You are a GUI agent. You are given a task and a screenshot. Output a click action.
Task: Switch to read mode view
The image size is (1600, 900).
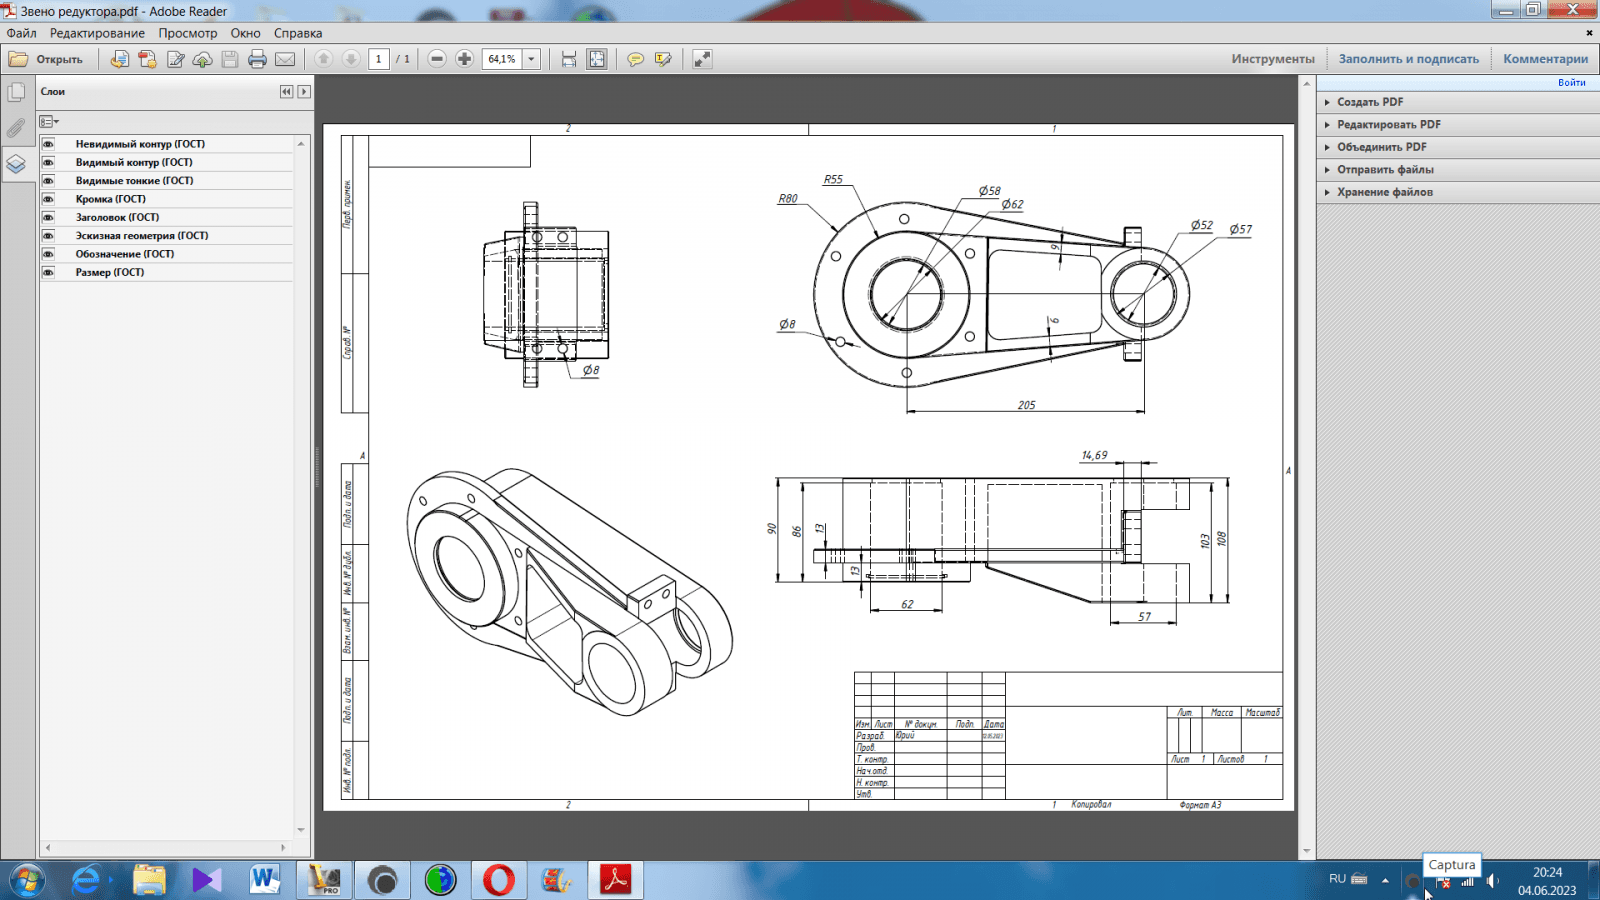click(x=702, y=59)
